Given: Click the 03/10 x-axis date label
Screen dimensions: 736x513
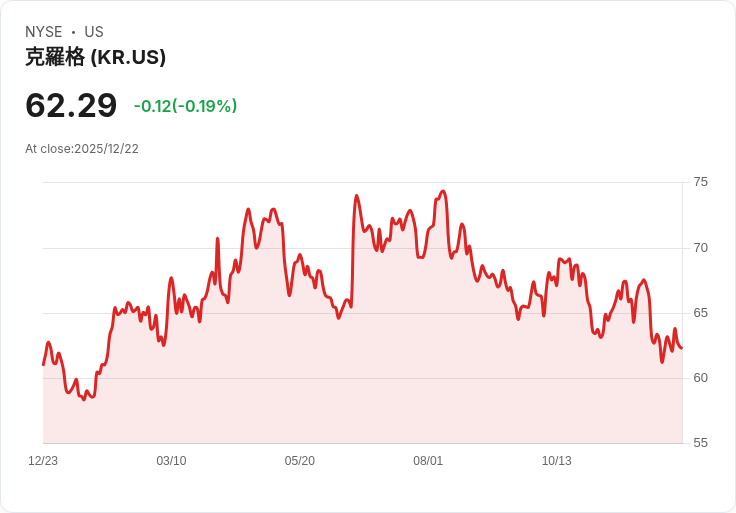Looking at the screenshot, I should tap(171, 461).
